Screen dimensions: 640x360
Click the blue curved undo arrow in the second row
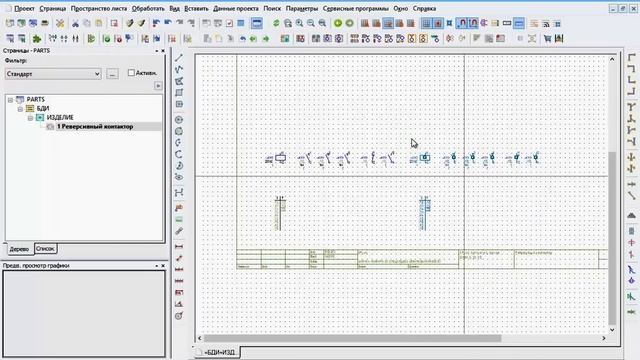pos(242,39)
